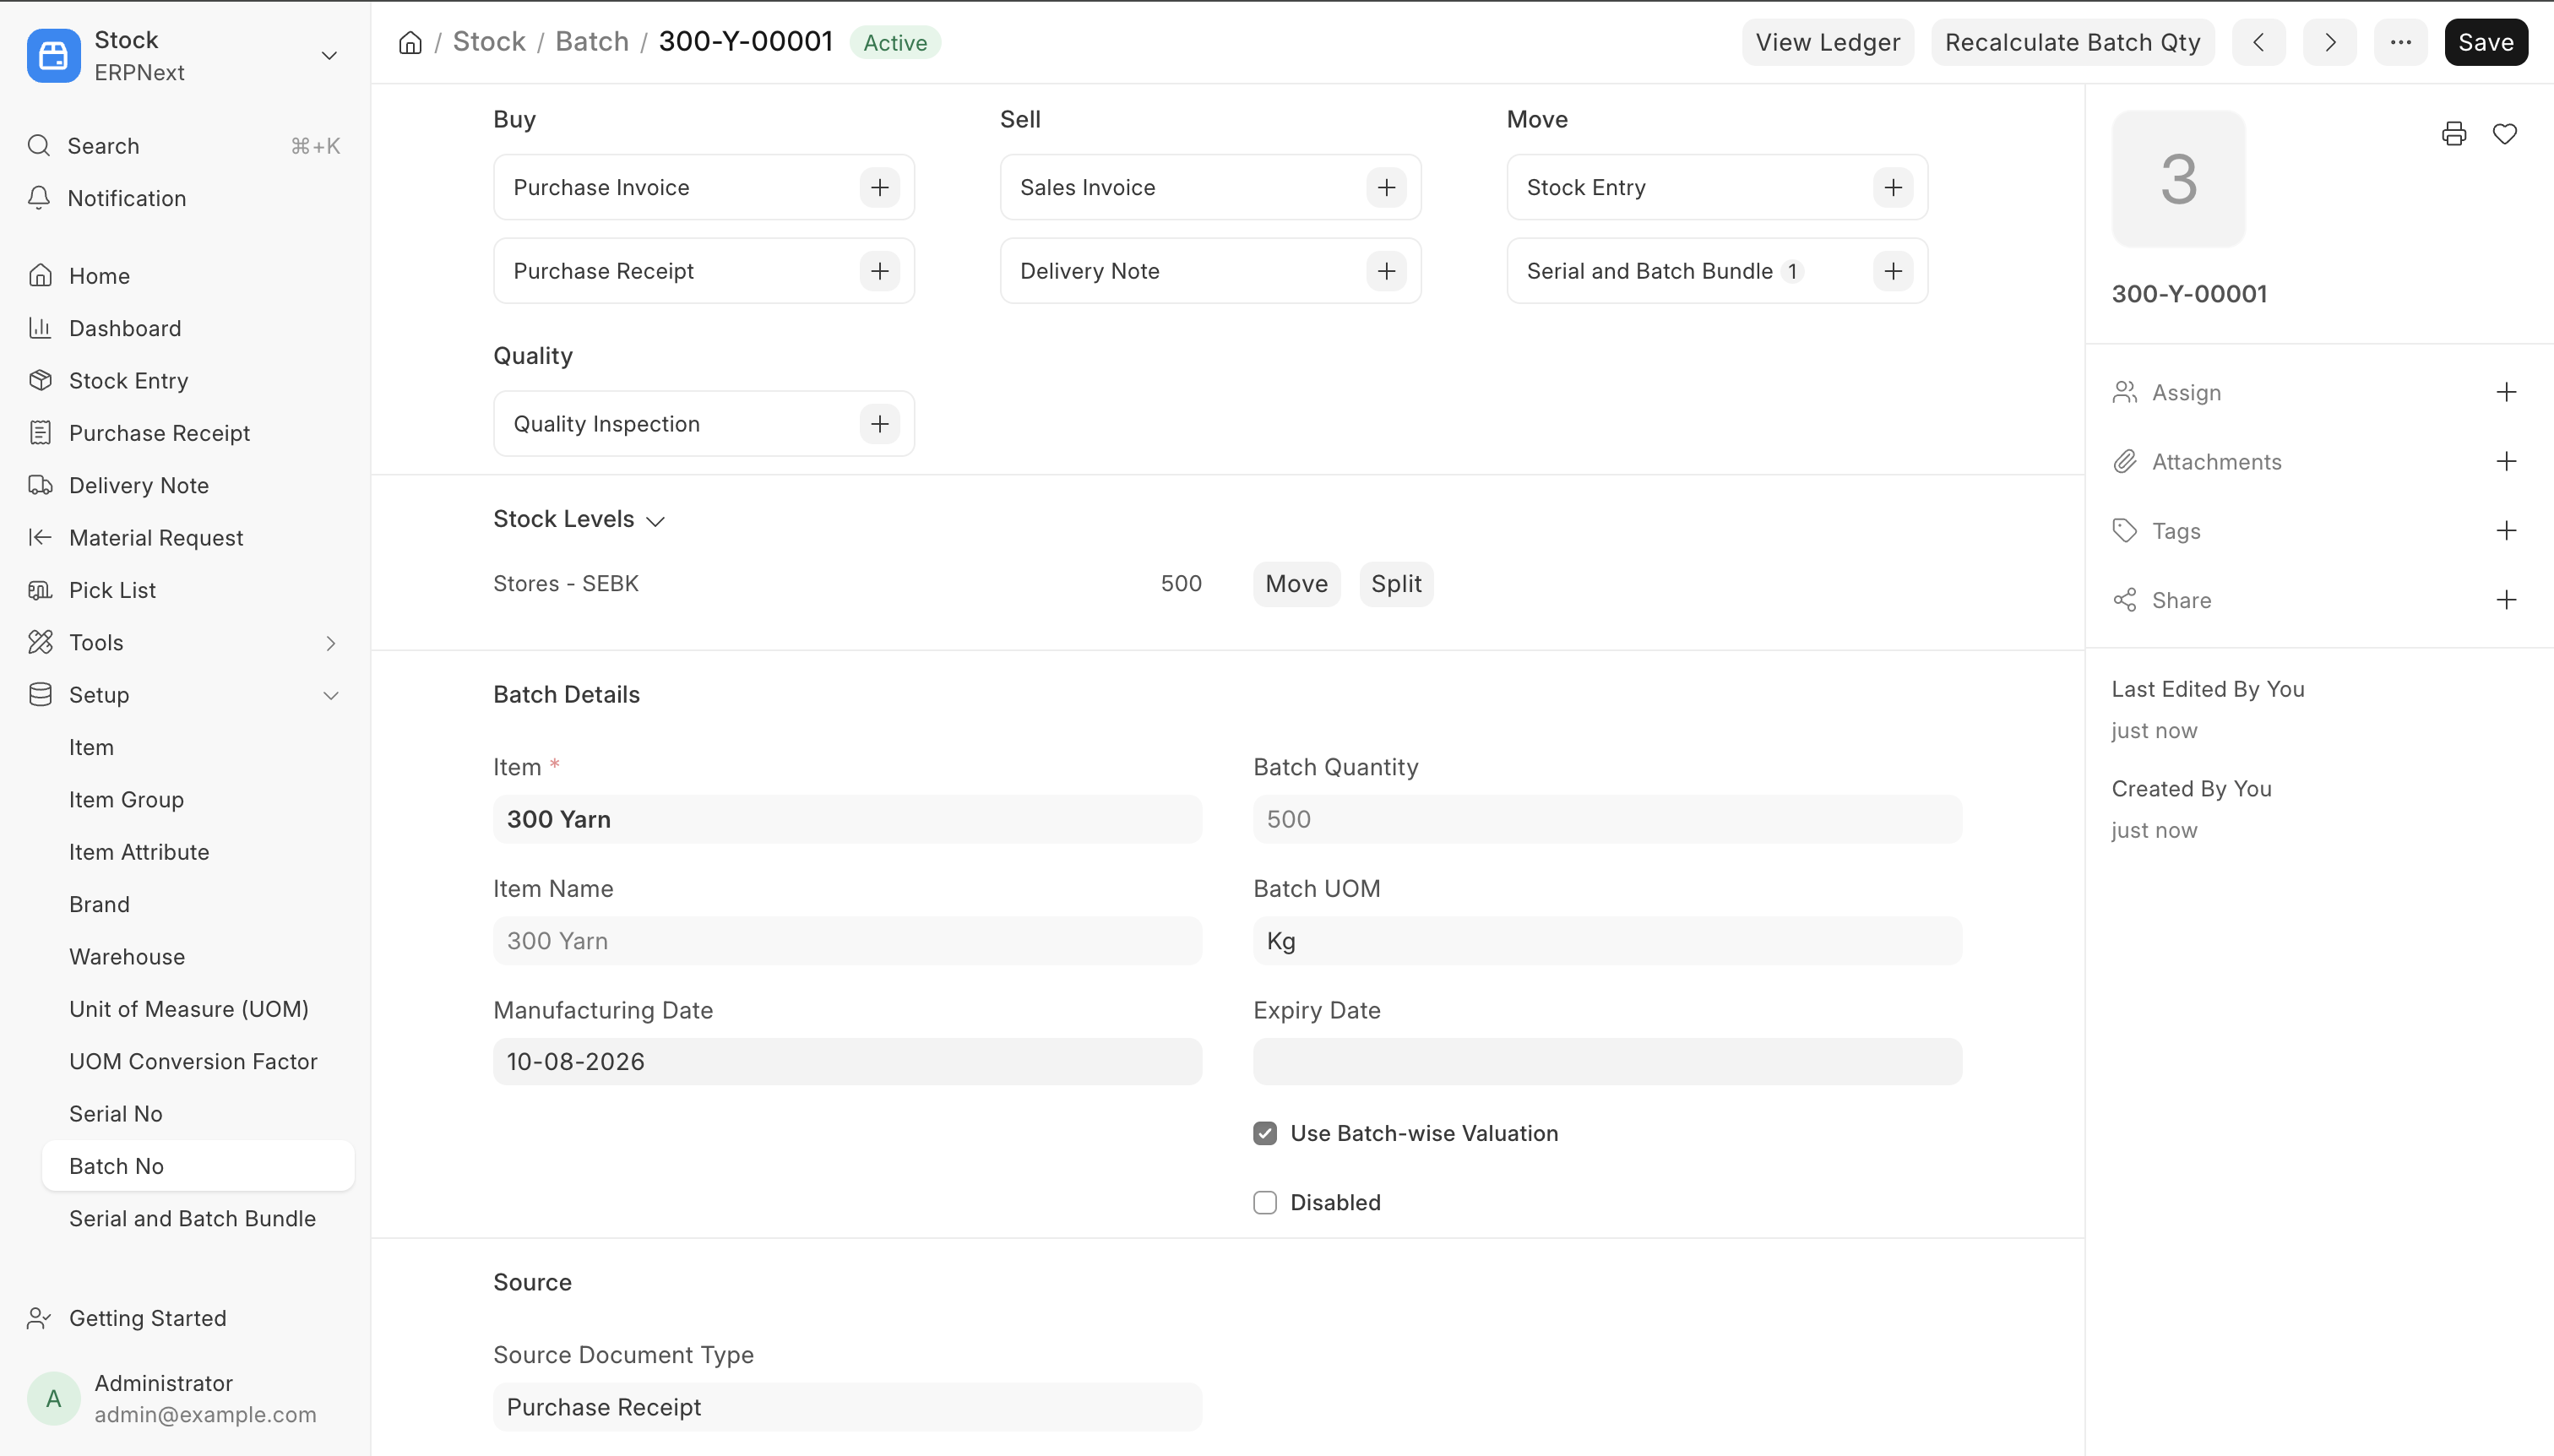2554x1456 pixels.
Task: Share document with Share plus
Action: (2506, 600)
